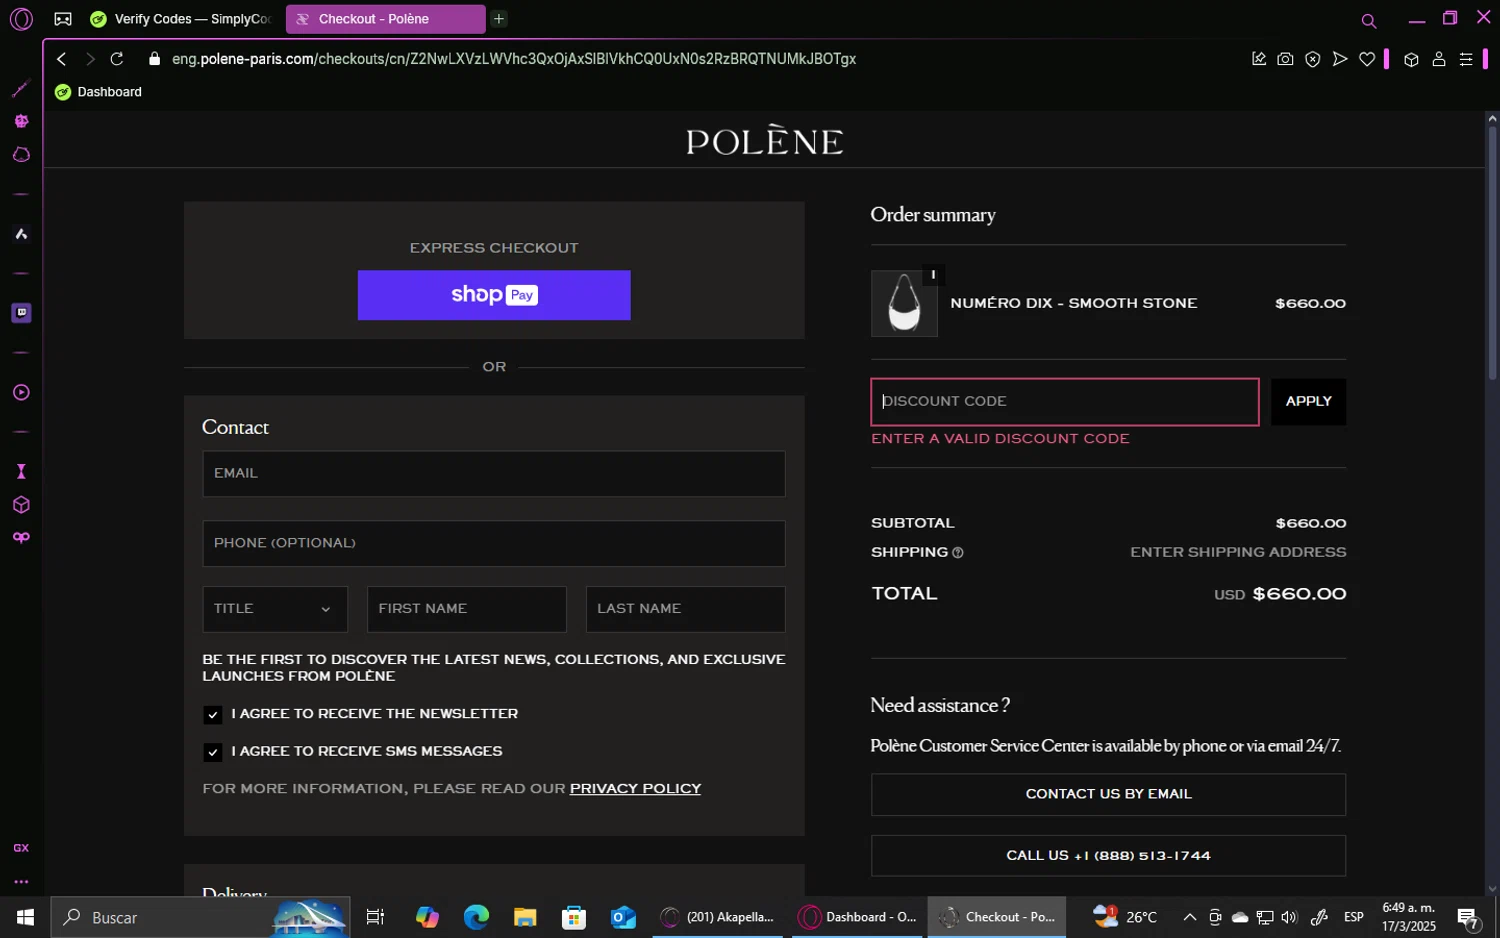The image size is (1500, 938).
Task: Go back to the previous page
Action: 62,59
